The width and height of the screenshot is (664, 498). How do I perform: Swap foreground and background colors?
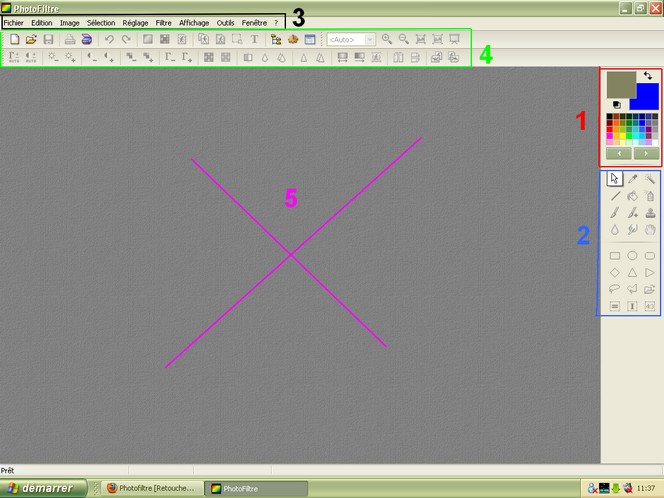coord(648,76)
